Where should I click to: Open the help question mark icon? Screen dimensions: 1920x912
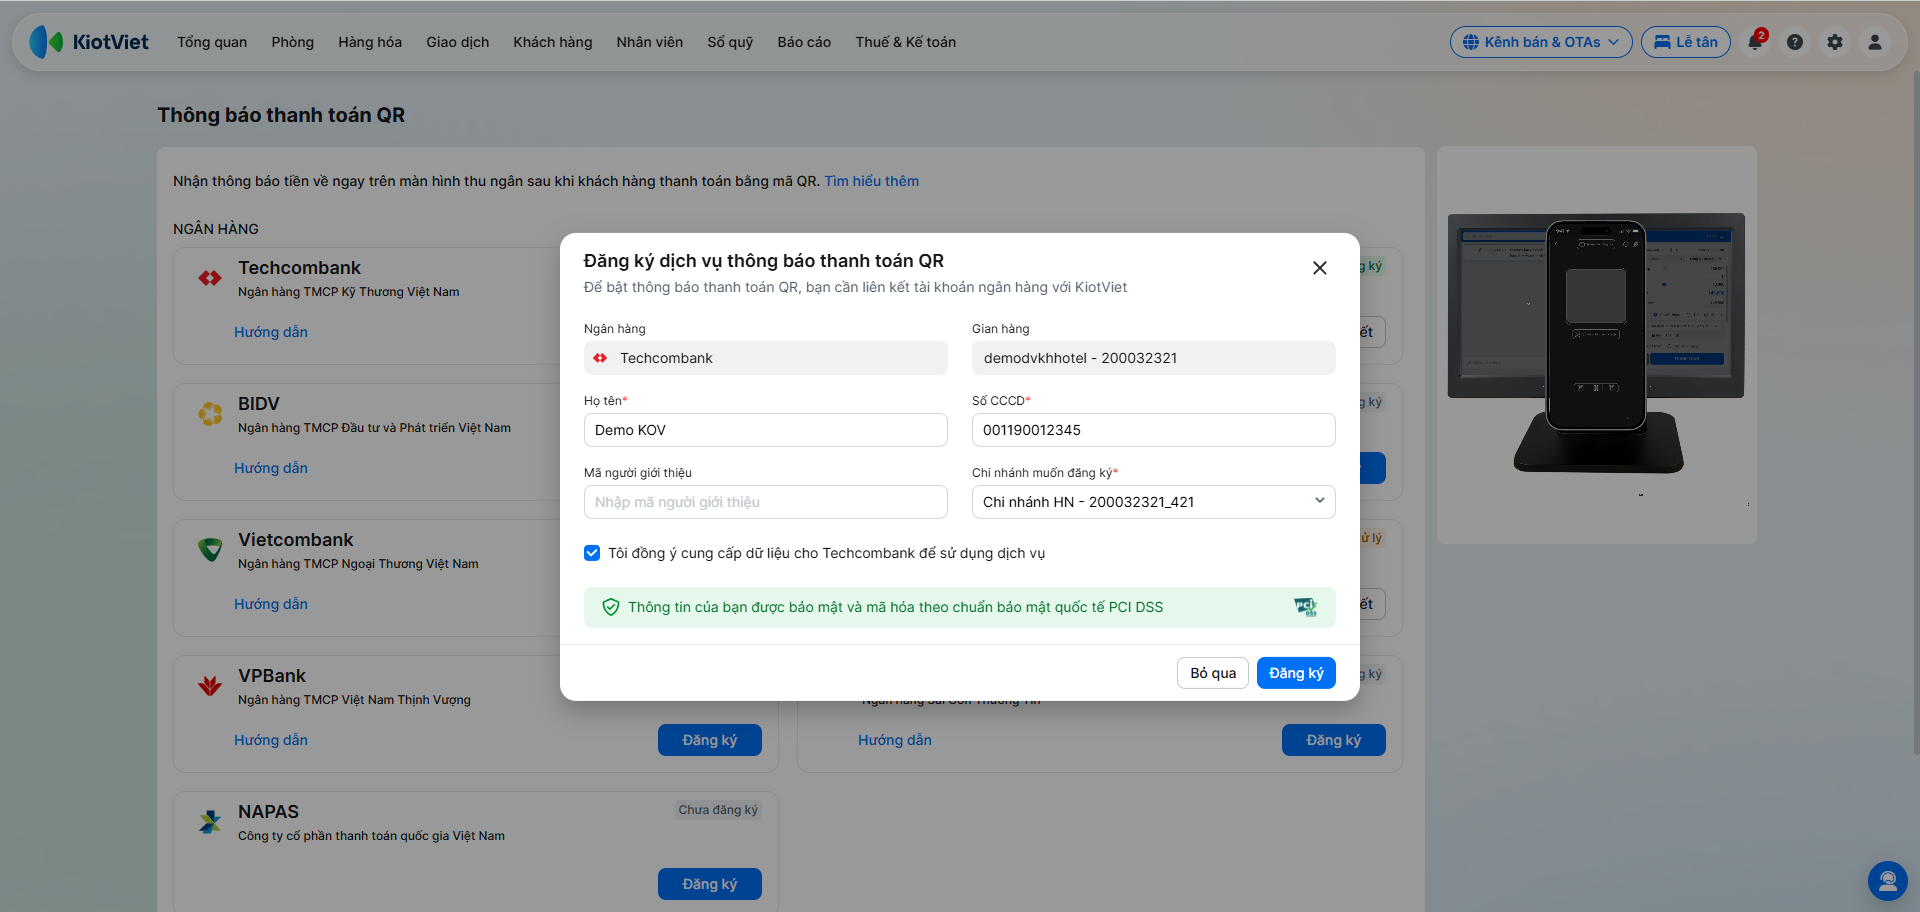coord(1795,42)
